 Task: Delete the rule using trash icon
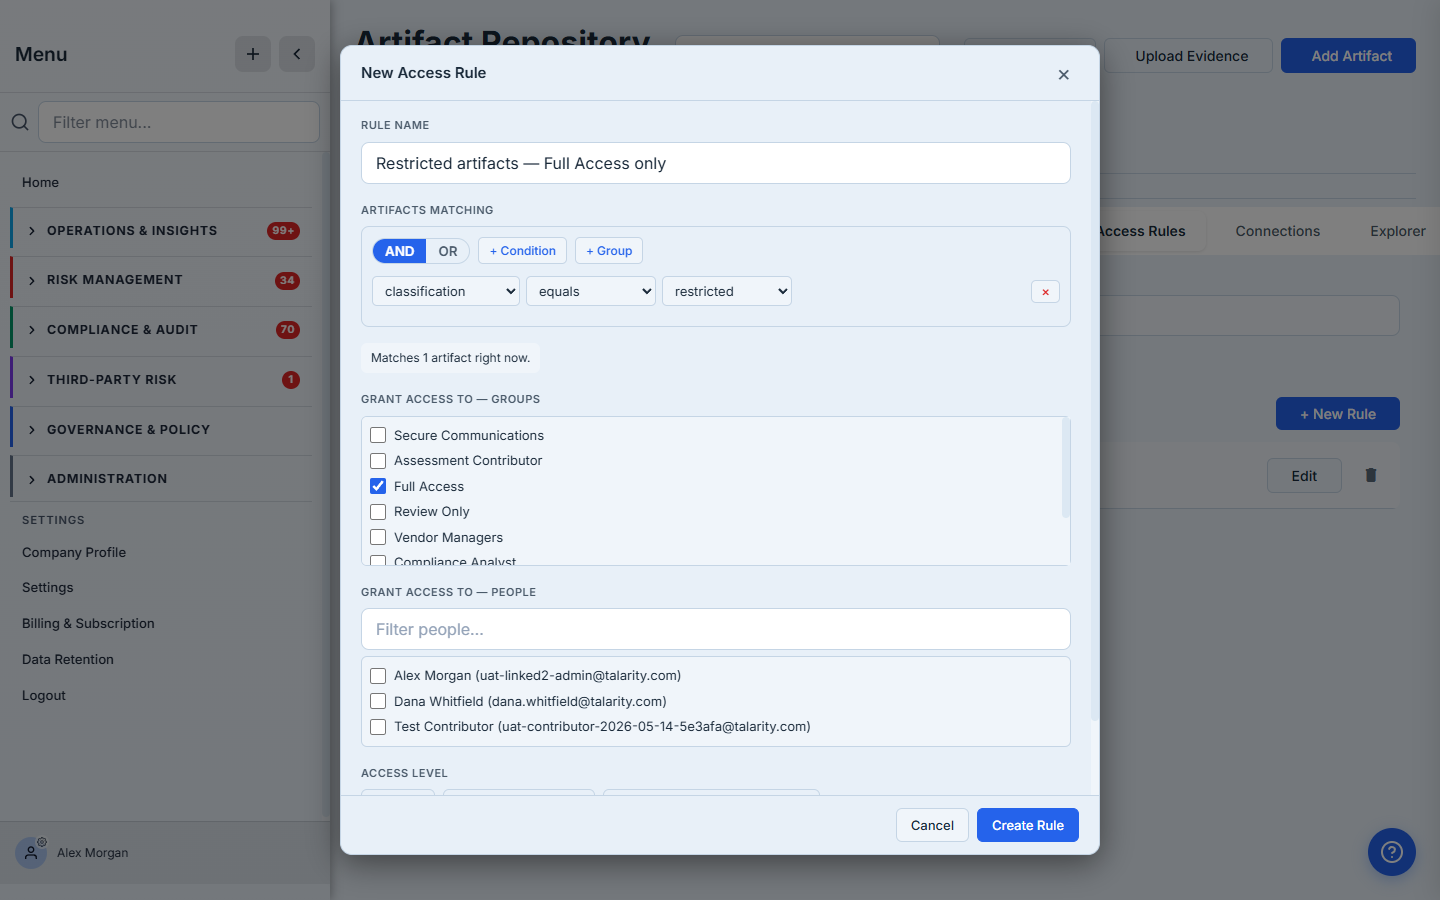tap(1371, 475)
